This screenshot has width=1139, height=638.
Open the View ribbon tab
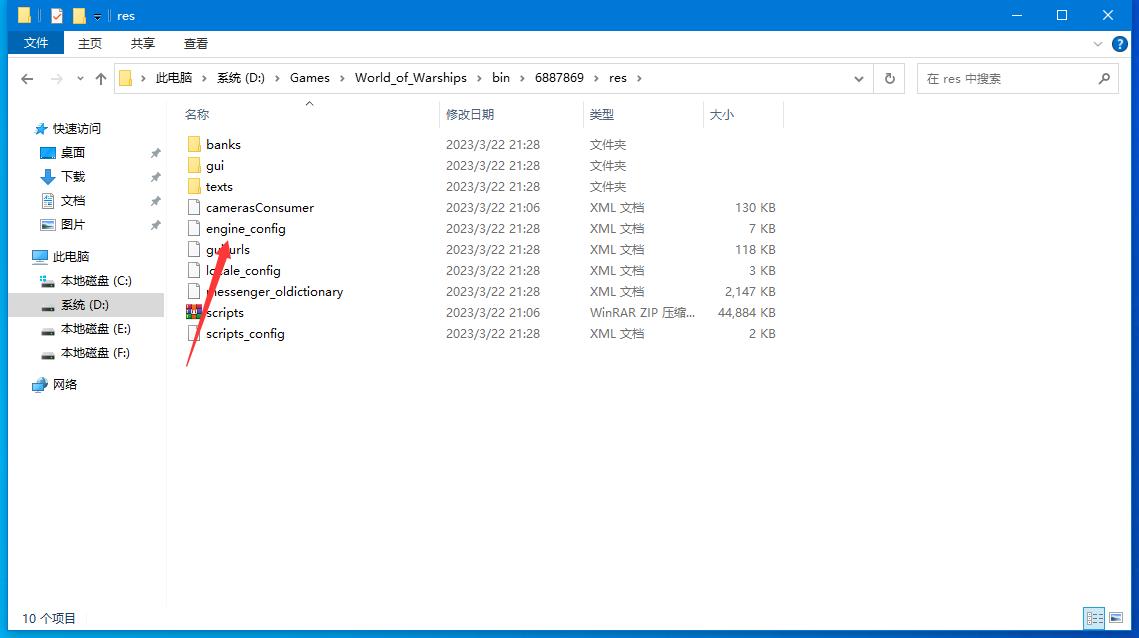(195, 44)
